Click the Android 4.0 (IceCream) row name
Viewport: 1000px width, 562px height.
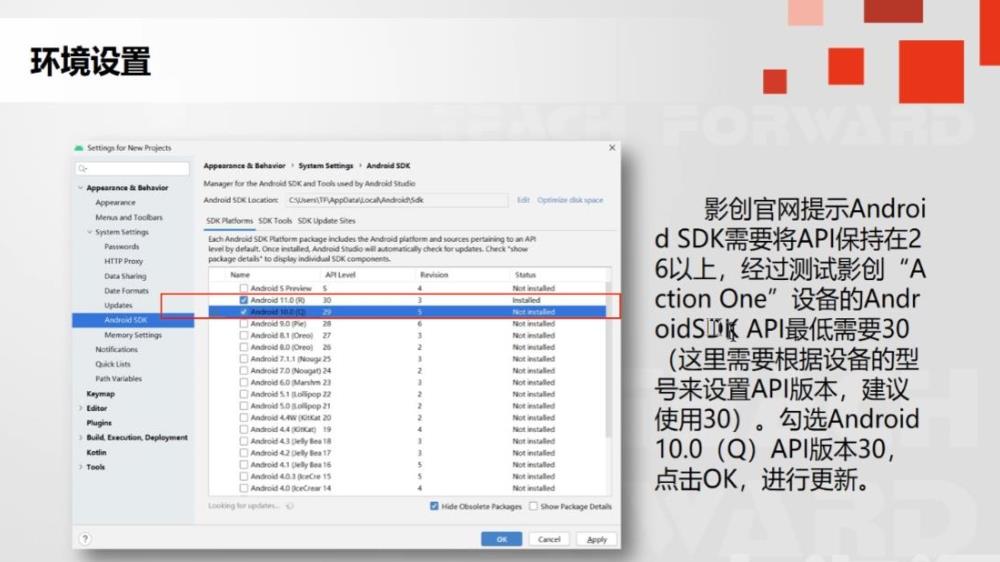pyautogui.click(x=285, y=488)
